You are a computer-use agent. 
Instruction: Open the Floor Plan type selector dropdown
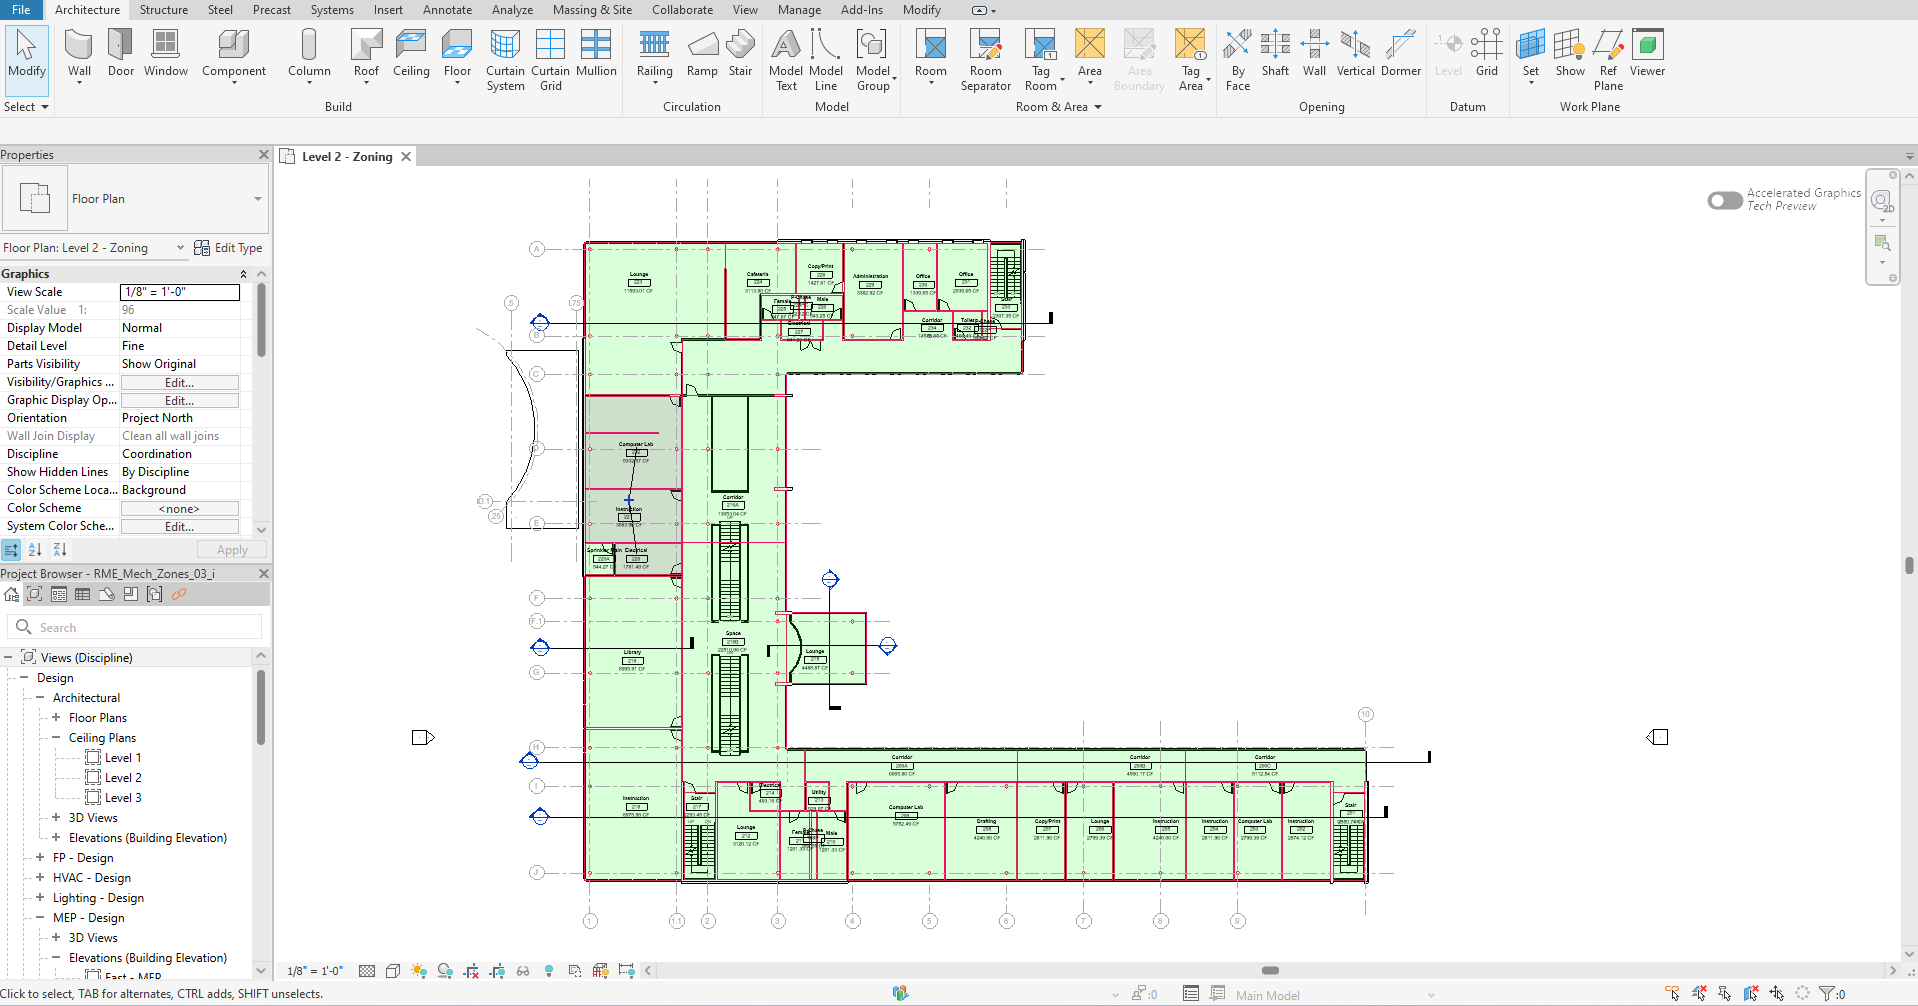pyautogui.click(x=257, y=199)
